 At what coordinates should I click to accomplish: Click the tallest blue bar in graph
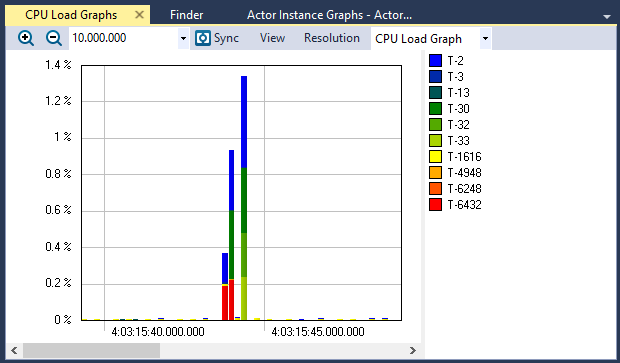[244, 122]
